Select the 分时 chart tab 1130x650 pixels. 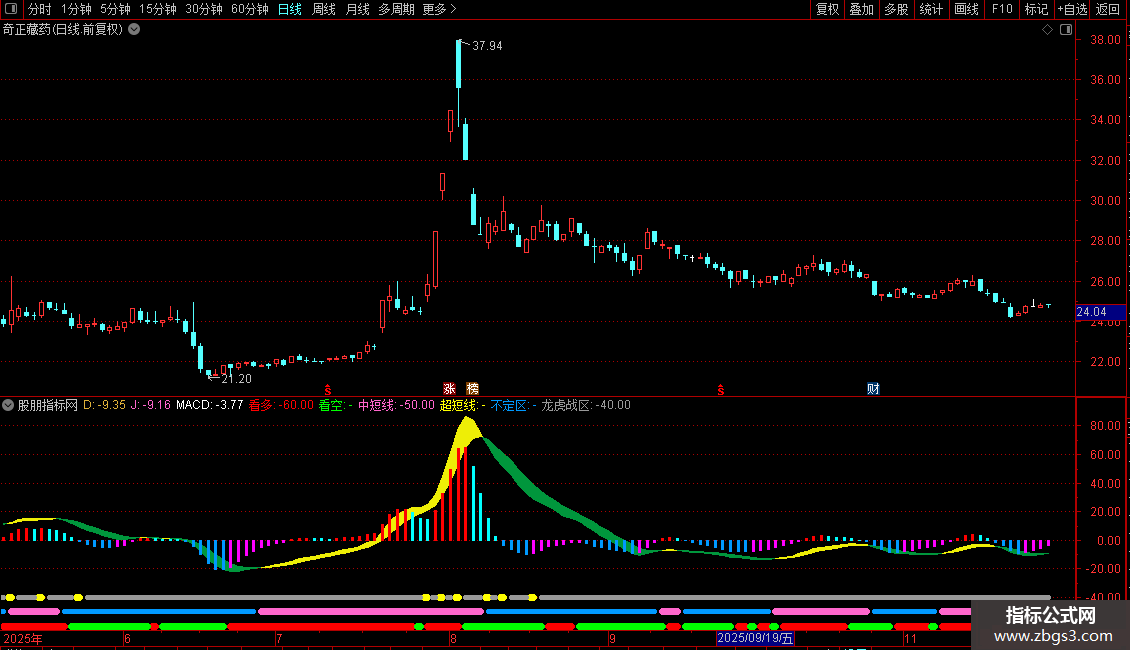click(40, 9)
